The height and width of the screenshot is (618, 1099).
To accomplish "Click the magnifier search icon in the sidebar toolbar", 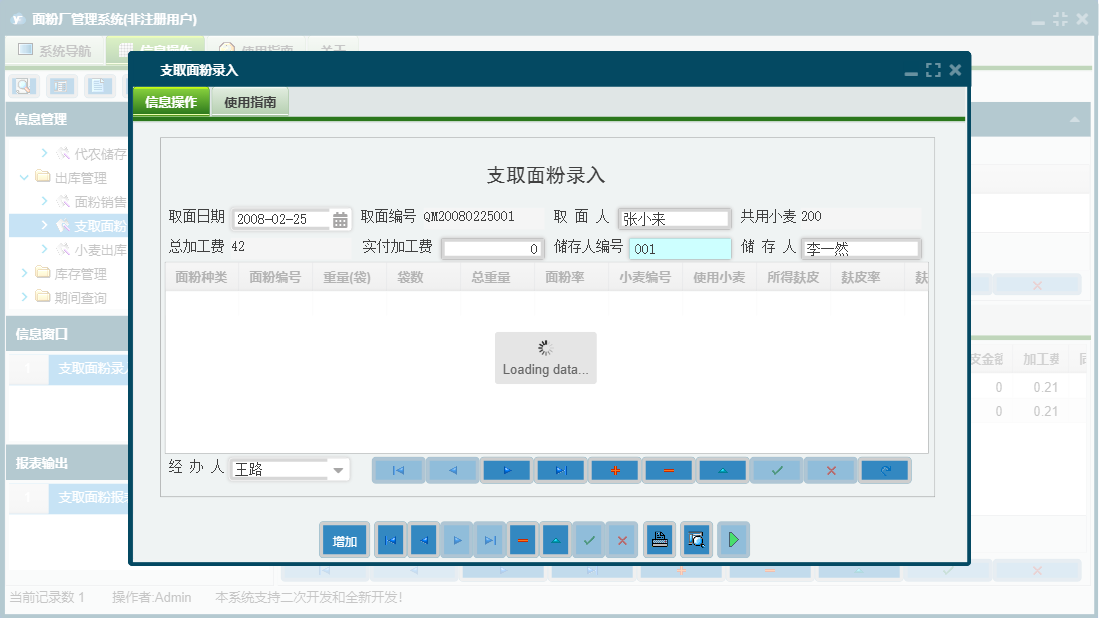I will [22, 86].
